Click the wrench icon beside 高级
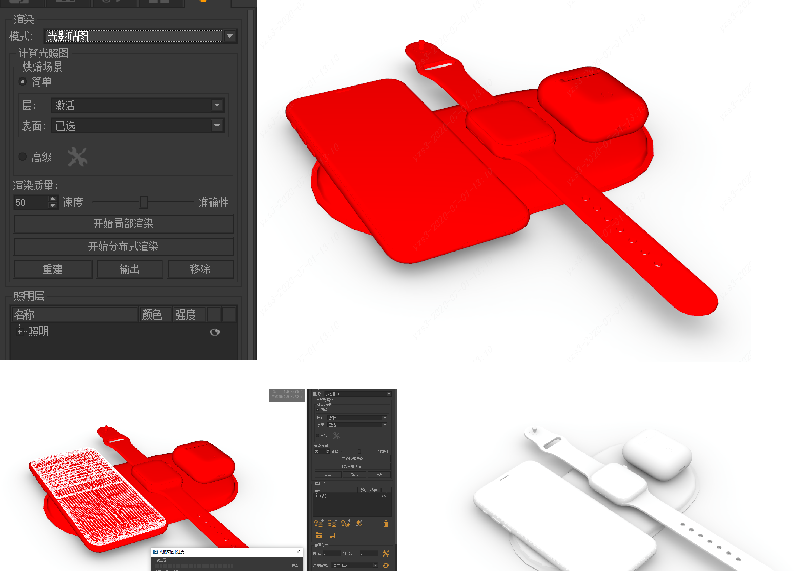This screenshot has width=801, height=571. pyautogui.click(x=77, y=157)
